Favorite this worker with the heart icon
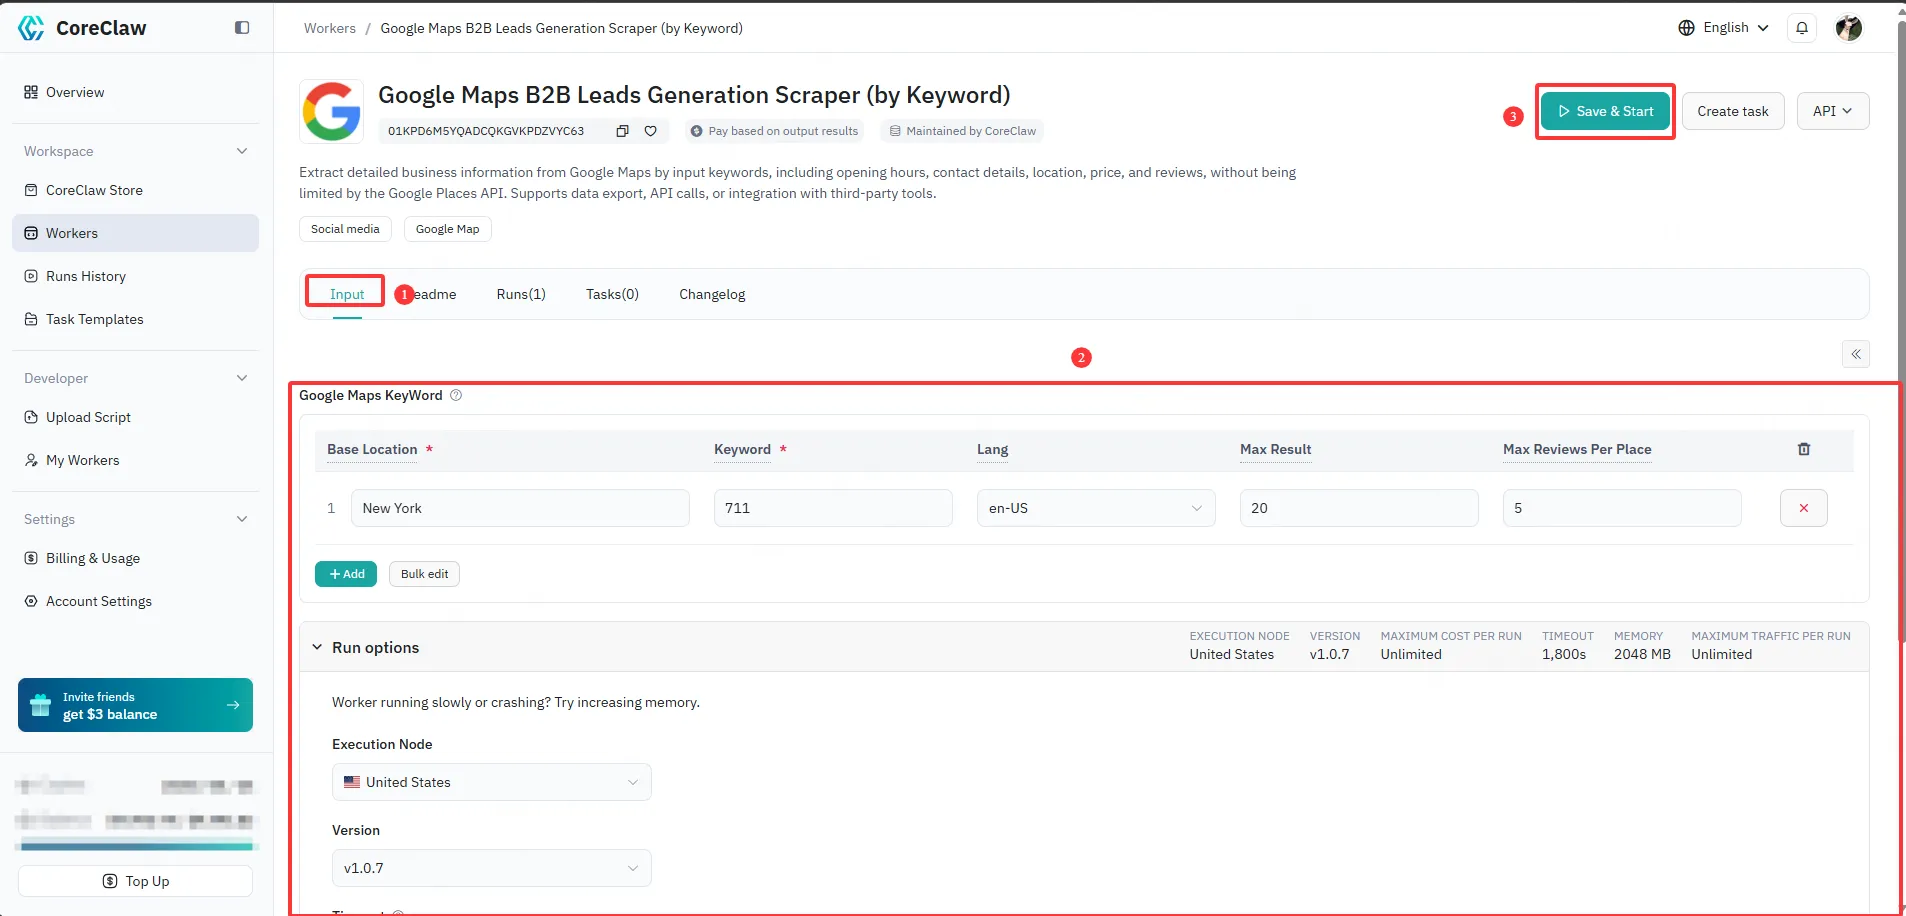The image size is (1906, 916). pos(650,131)
